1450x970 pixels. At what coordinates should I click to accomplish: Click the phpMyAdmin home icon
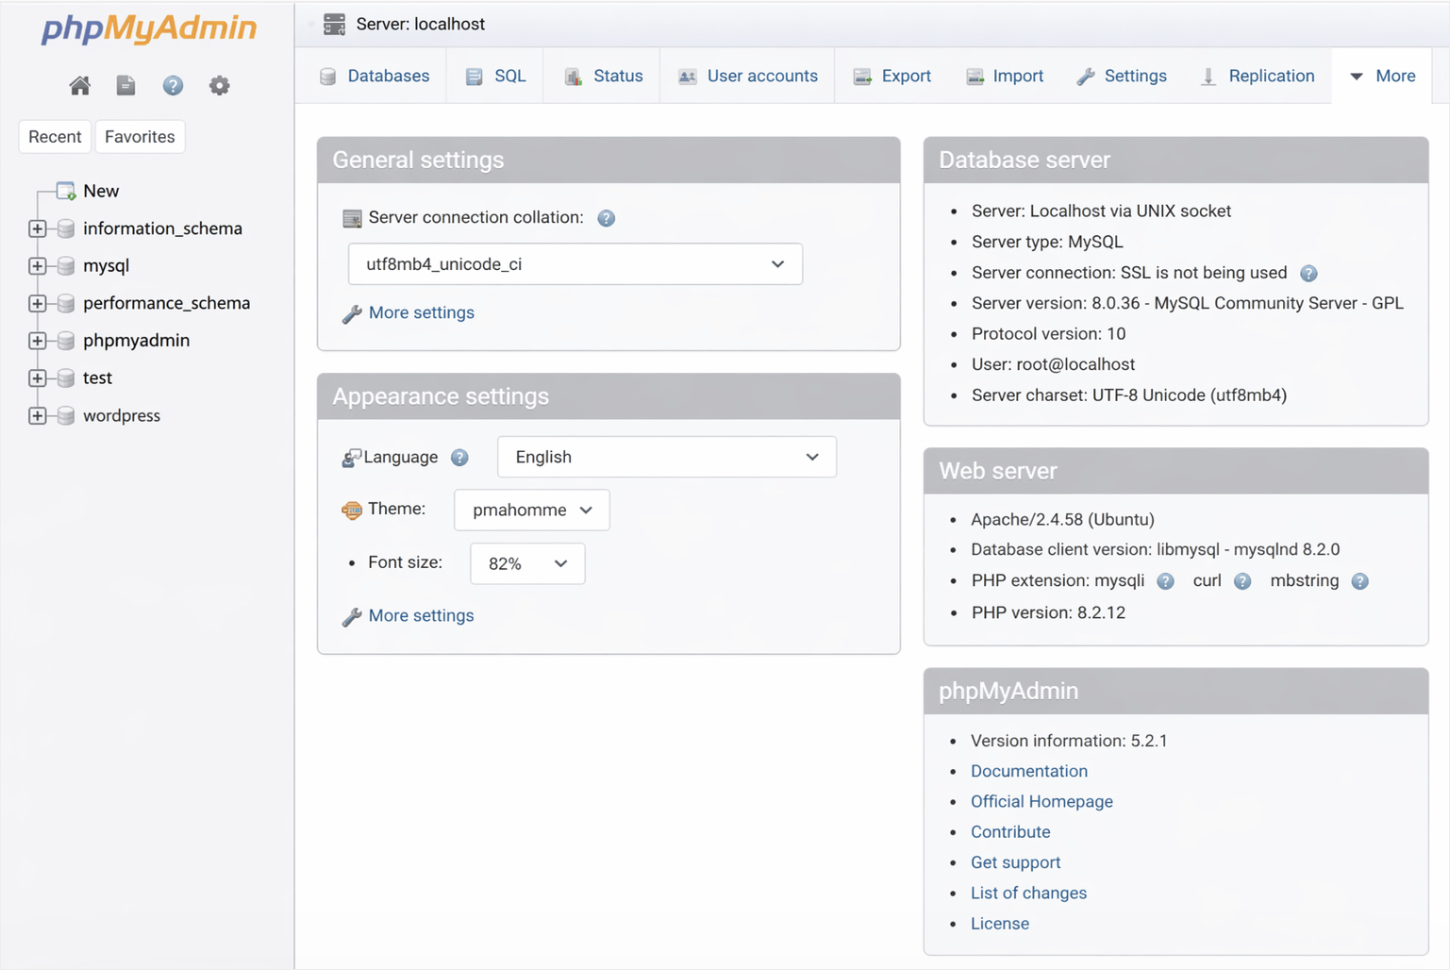(80, 86)
